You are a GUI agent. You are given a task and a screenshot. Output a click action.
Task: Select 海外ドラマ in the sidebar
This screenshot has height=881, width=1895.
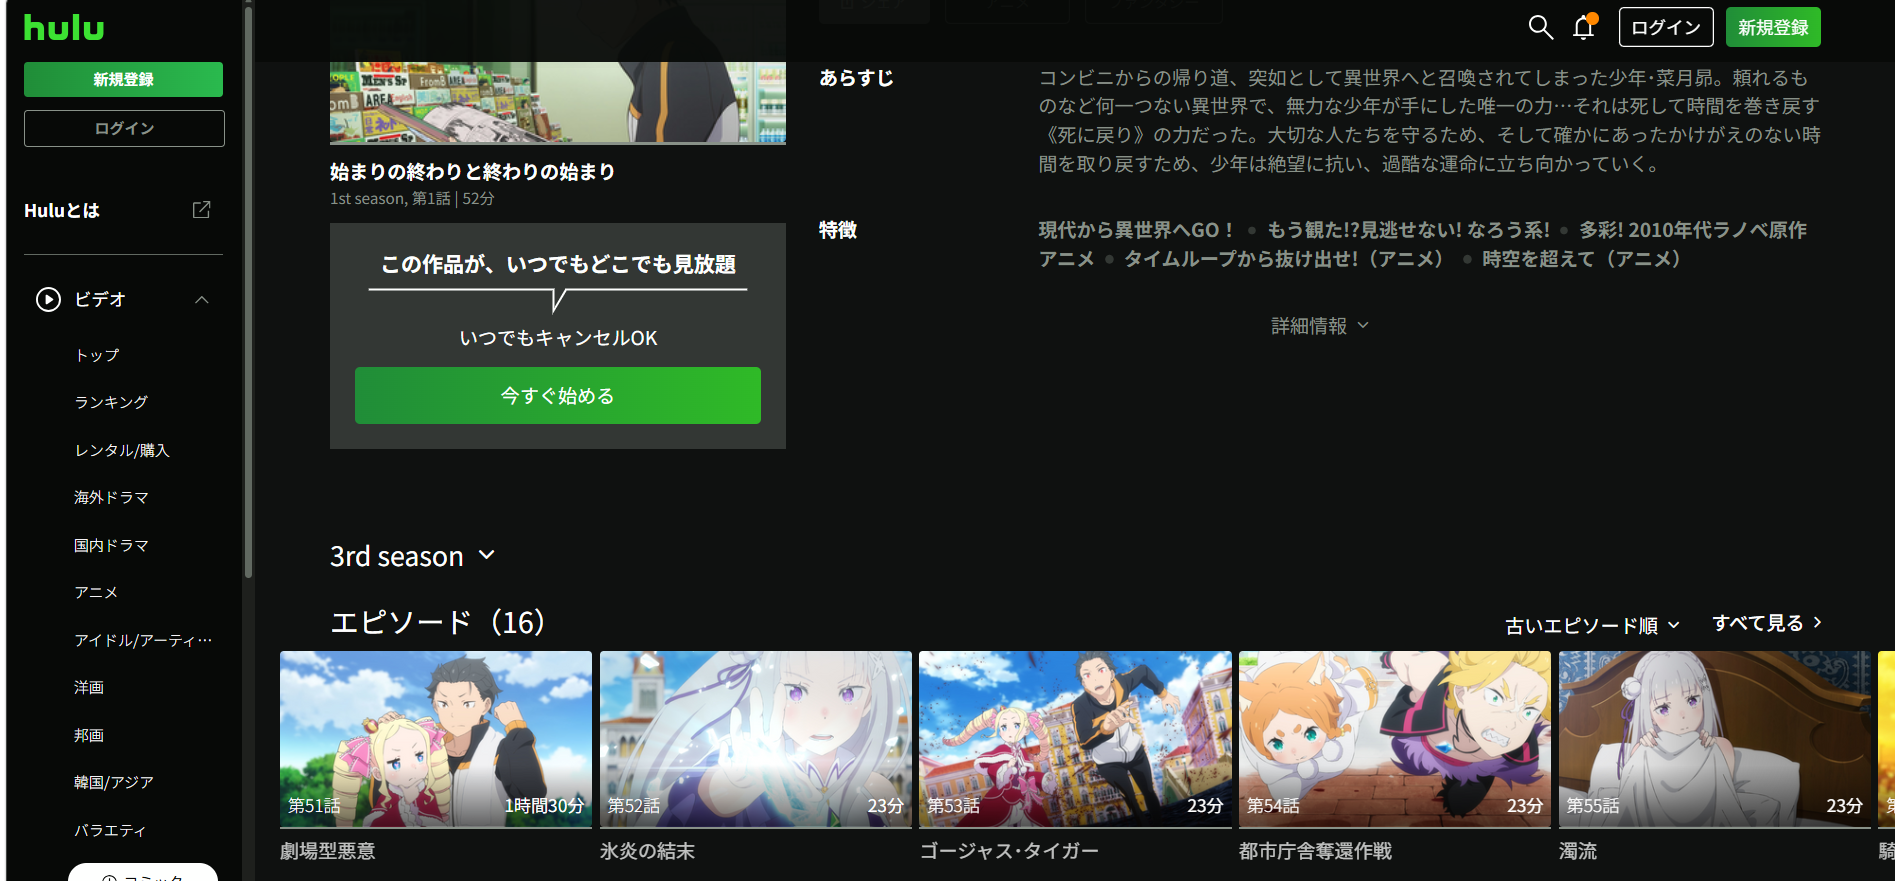(111, 497)
